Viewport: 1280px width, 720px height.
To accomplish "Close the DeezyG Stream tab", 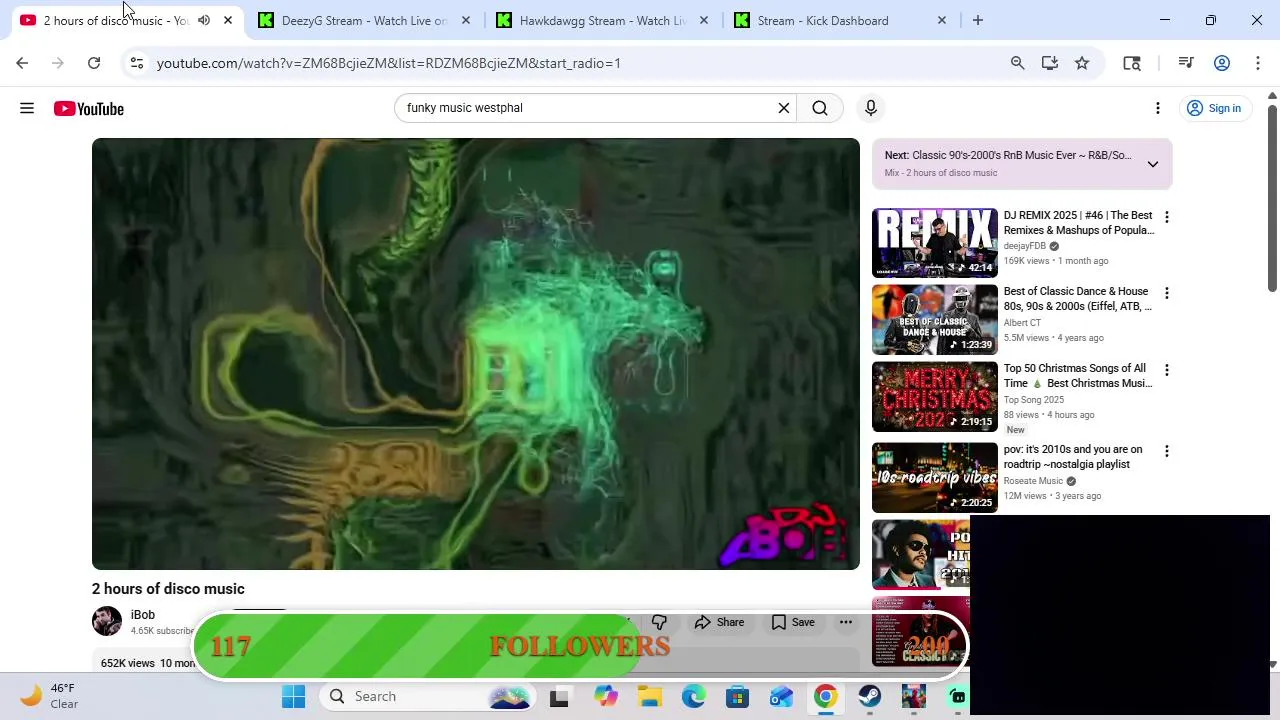I will pos(466,20).
